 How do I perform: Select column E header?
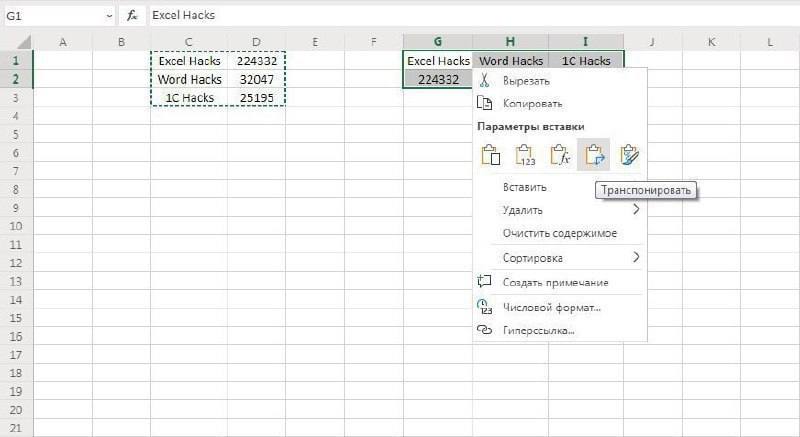315,42
